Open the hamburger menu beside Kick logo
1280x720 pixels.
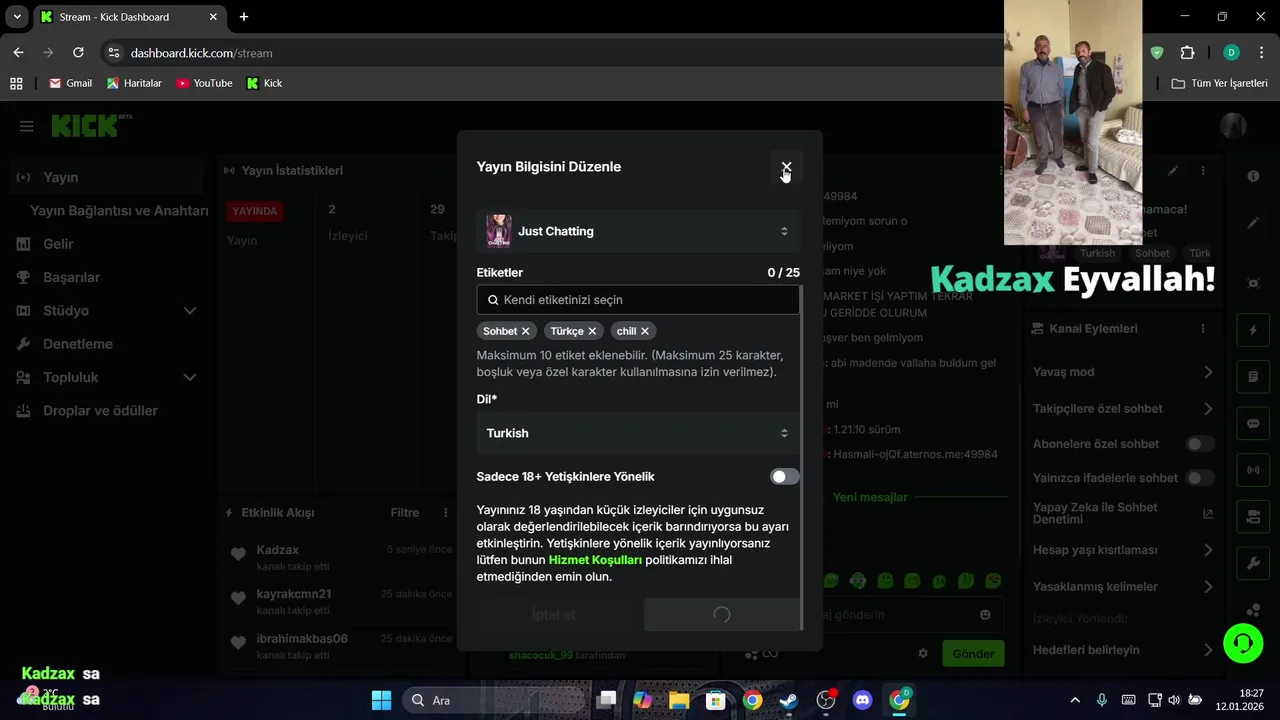click(27, 126)
